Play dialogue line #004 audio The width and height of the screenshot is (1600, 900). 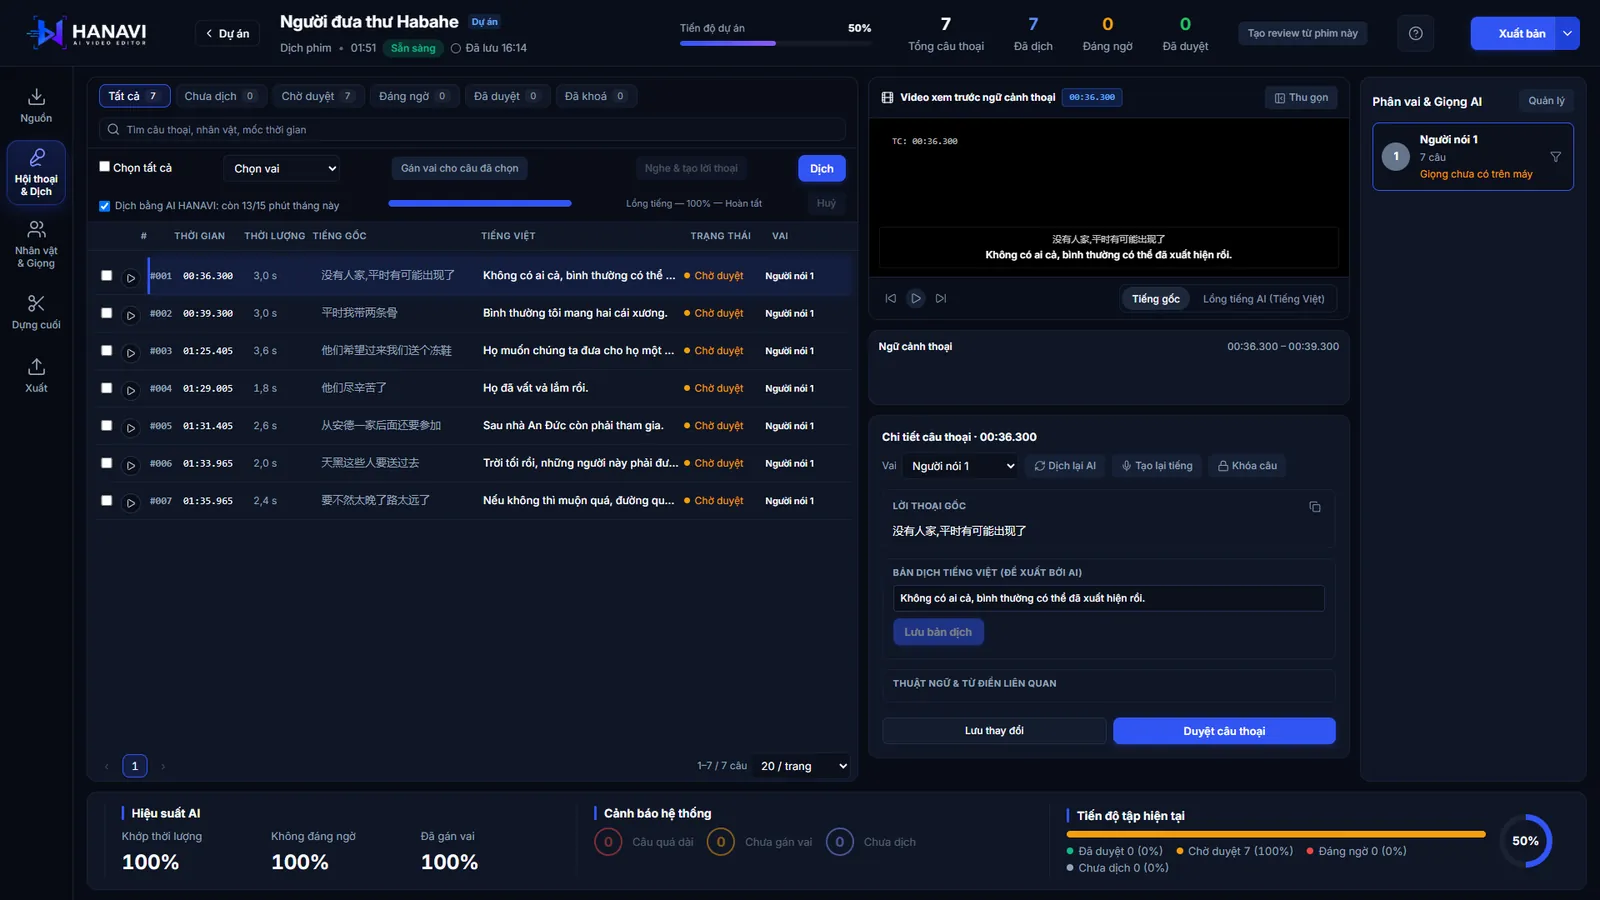(130, 390)
